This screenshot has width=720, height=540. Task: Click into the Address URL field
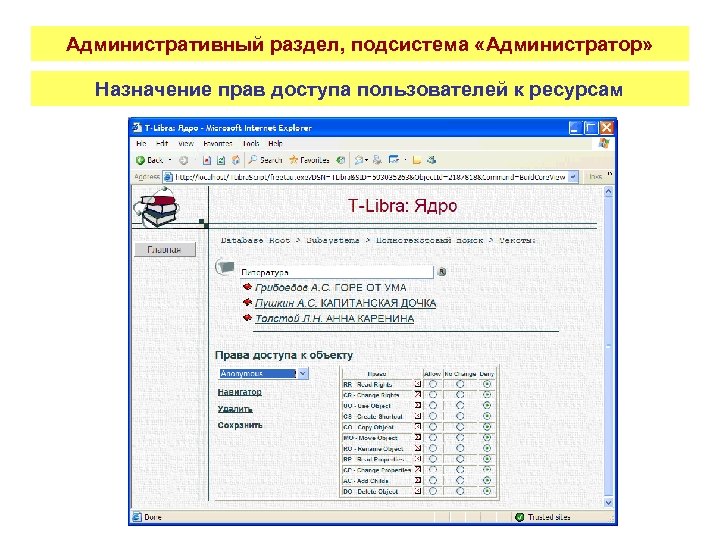pos(371,177)
